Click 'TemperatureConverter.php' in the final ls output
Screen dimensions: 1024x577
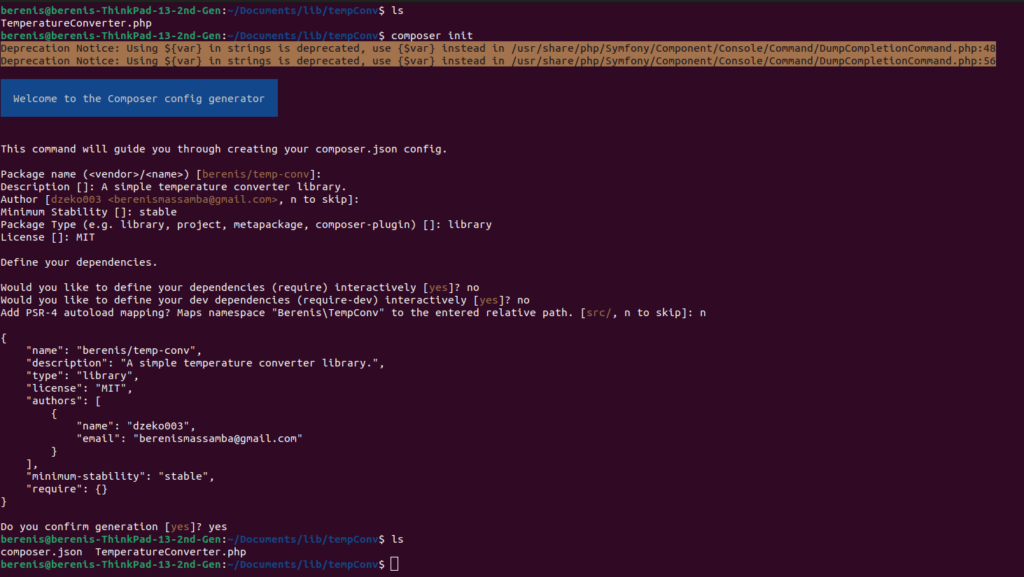[x=171, y=552]
